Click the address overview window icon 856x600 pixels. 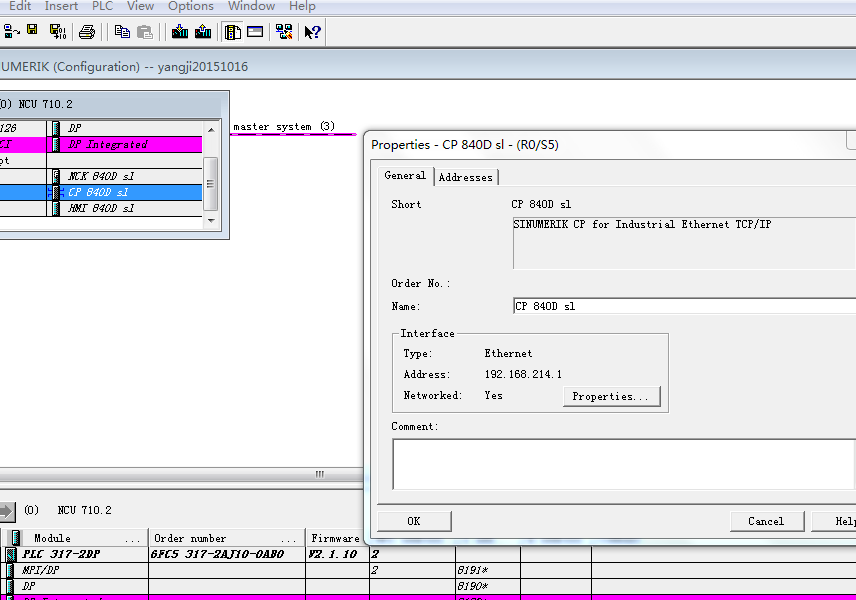click(x=255, y=32)
